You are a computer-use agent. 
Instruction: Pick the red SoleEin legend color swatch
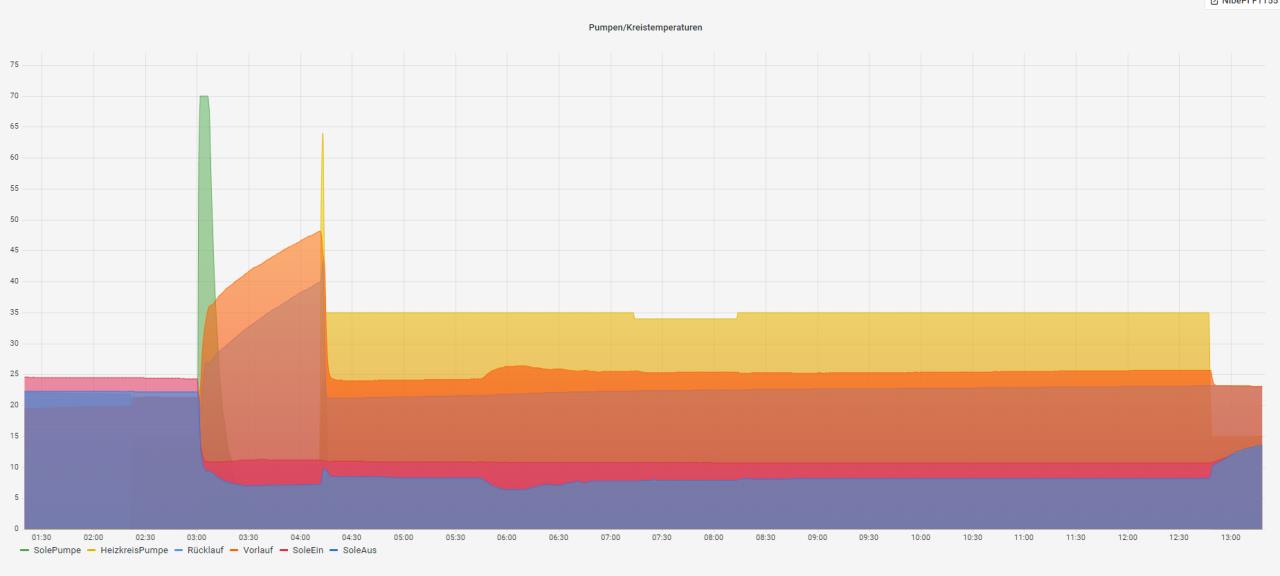tap(284, 550)
